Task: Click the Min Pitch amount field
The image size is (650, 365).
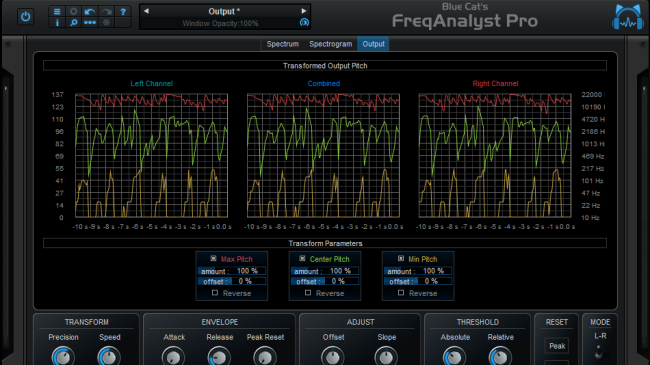Action: 418,271
